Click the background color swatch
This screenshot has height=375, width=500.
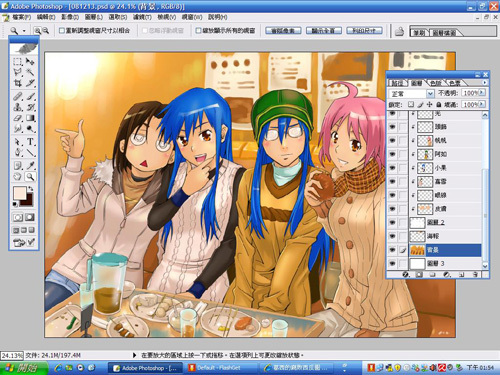point(28,200)
